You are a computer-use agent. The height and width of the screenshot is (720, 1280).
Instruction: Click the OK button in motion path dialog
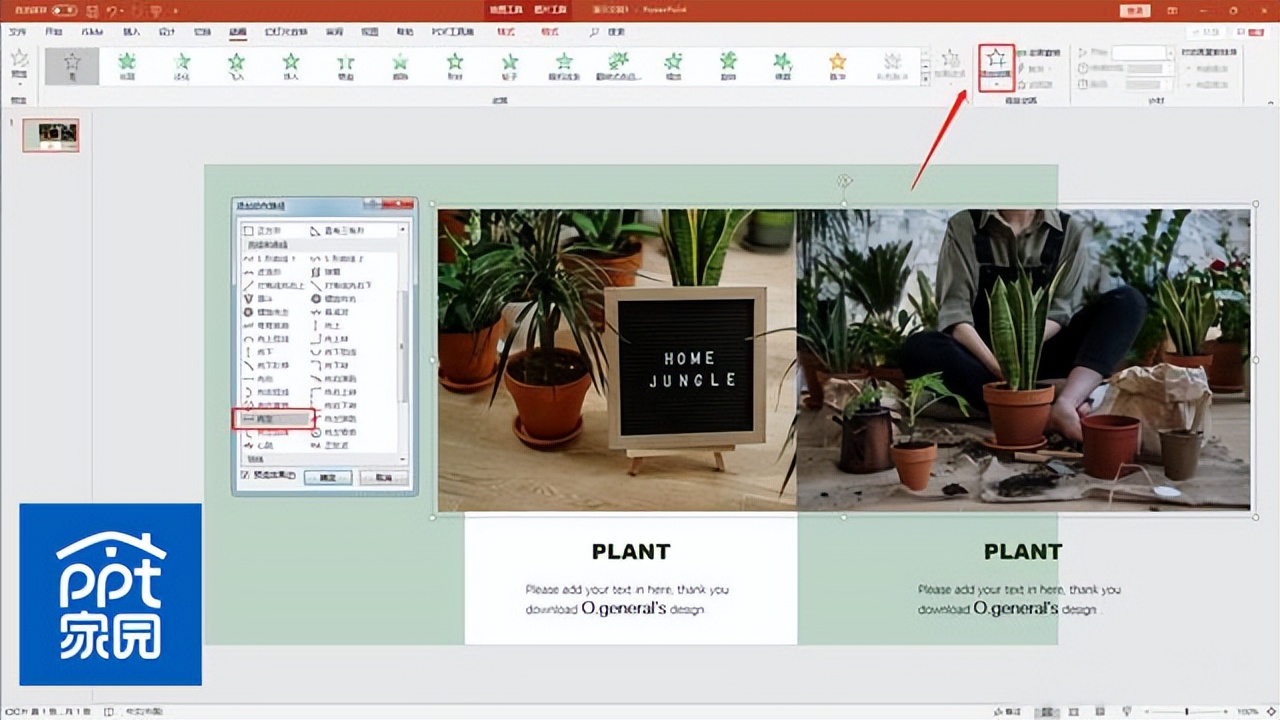pos(327,477)
